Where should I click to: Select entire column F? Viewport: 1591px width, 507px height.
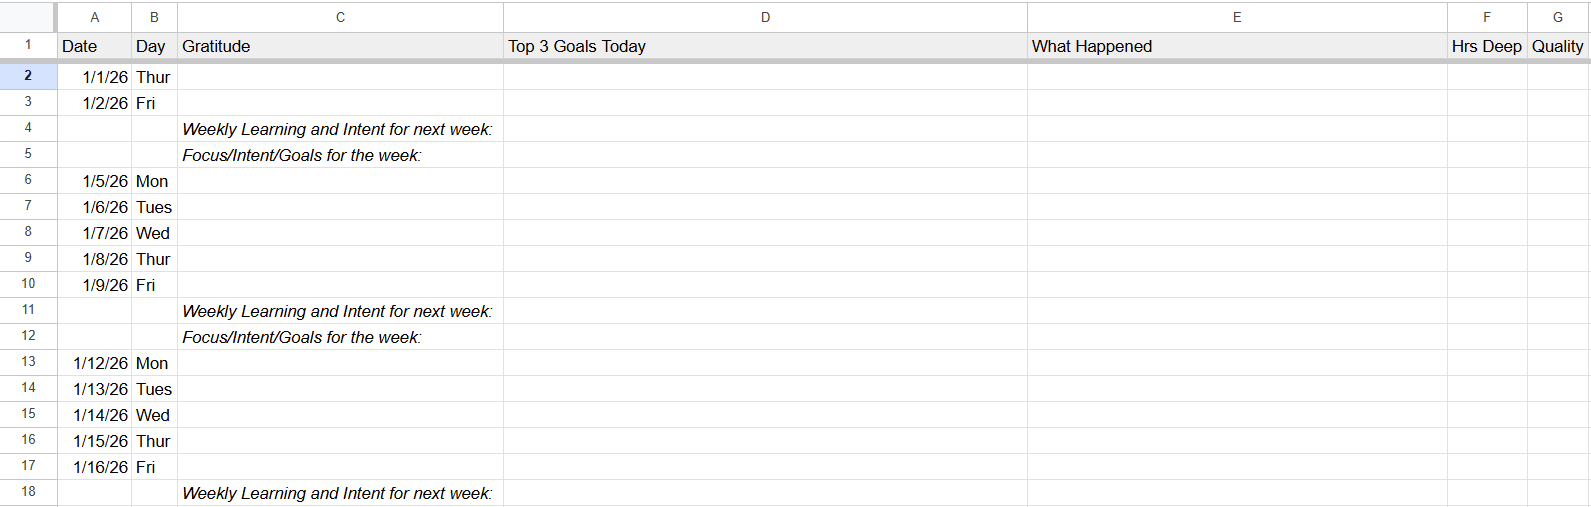tap(1487, 17)
